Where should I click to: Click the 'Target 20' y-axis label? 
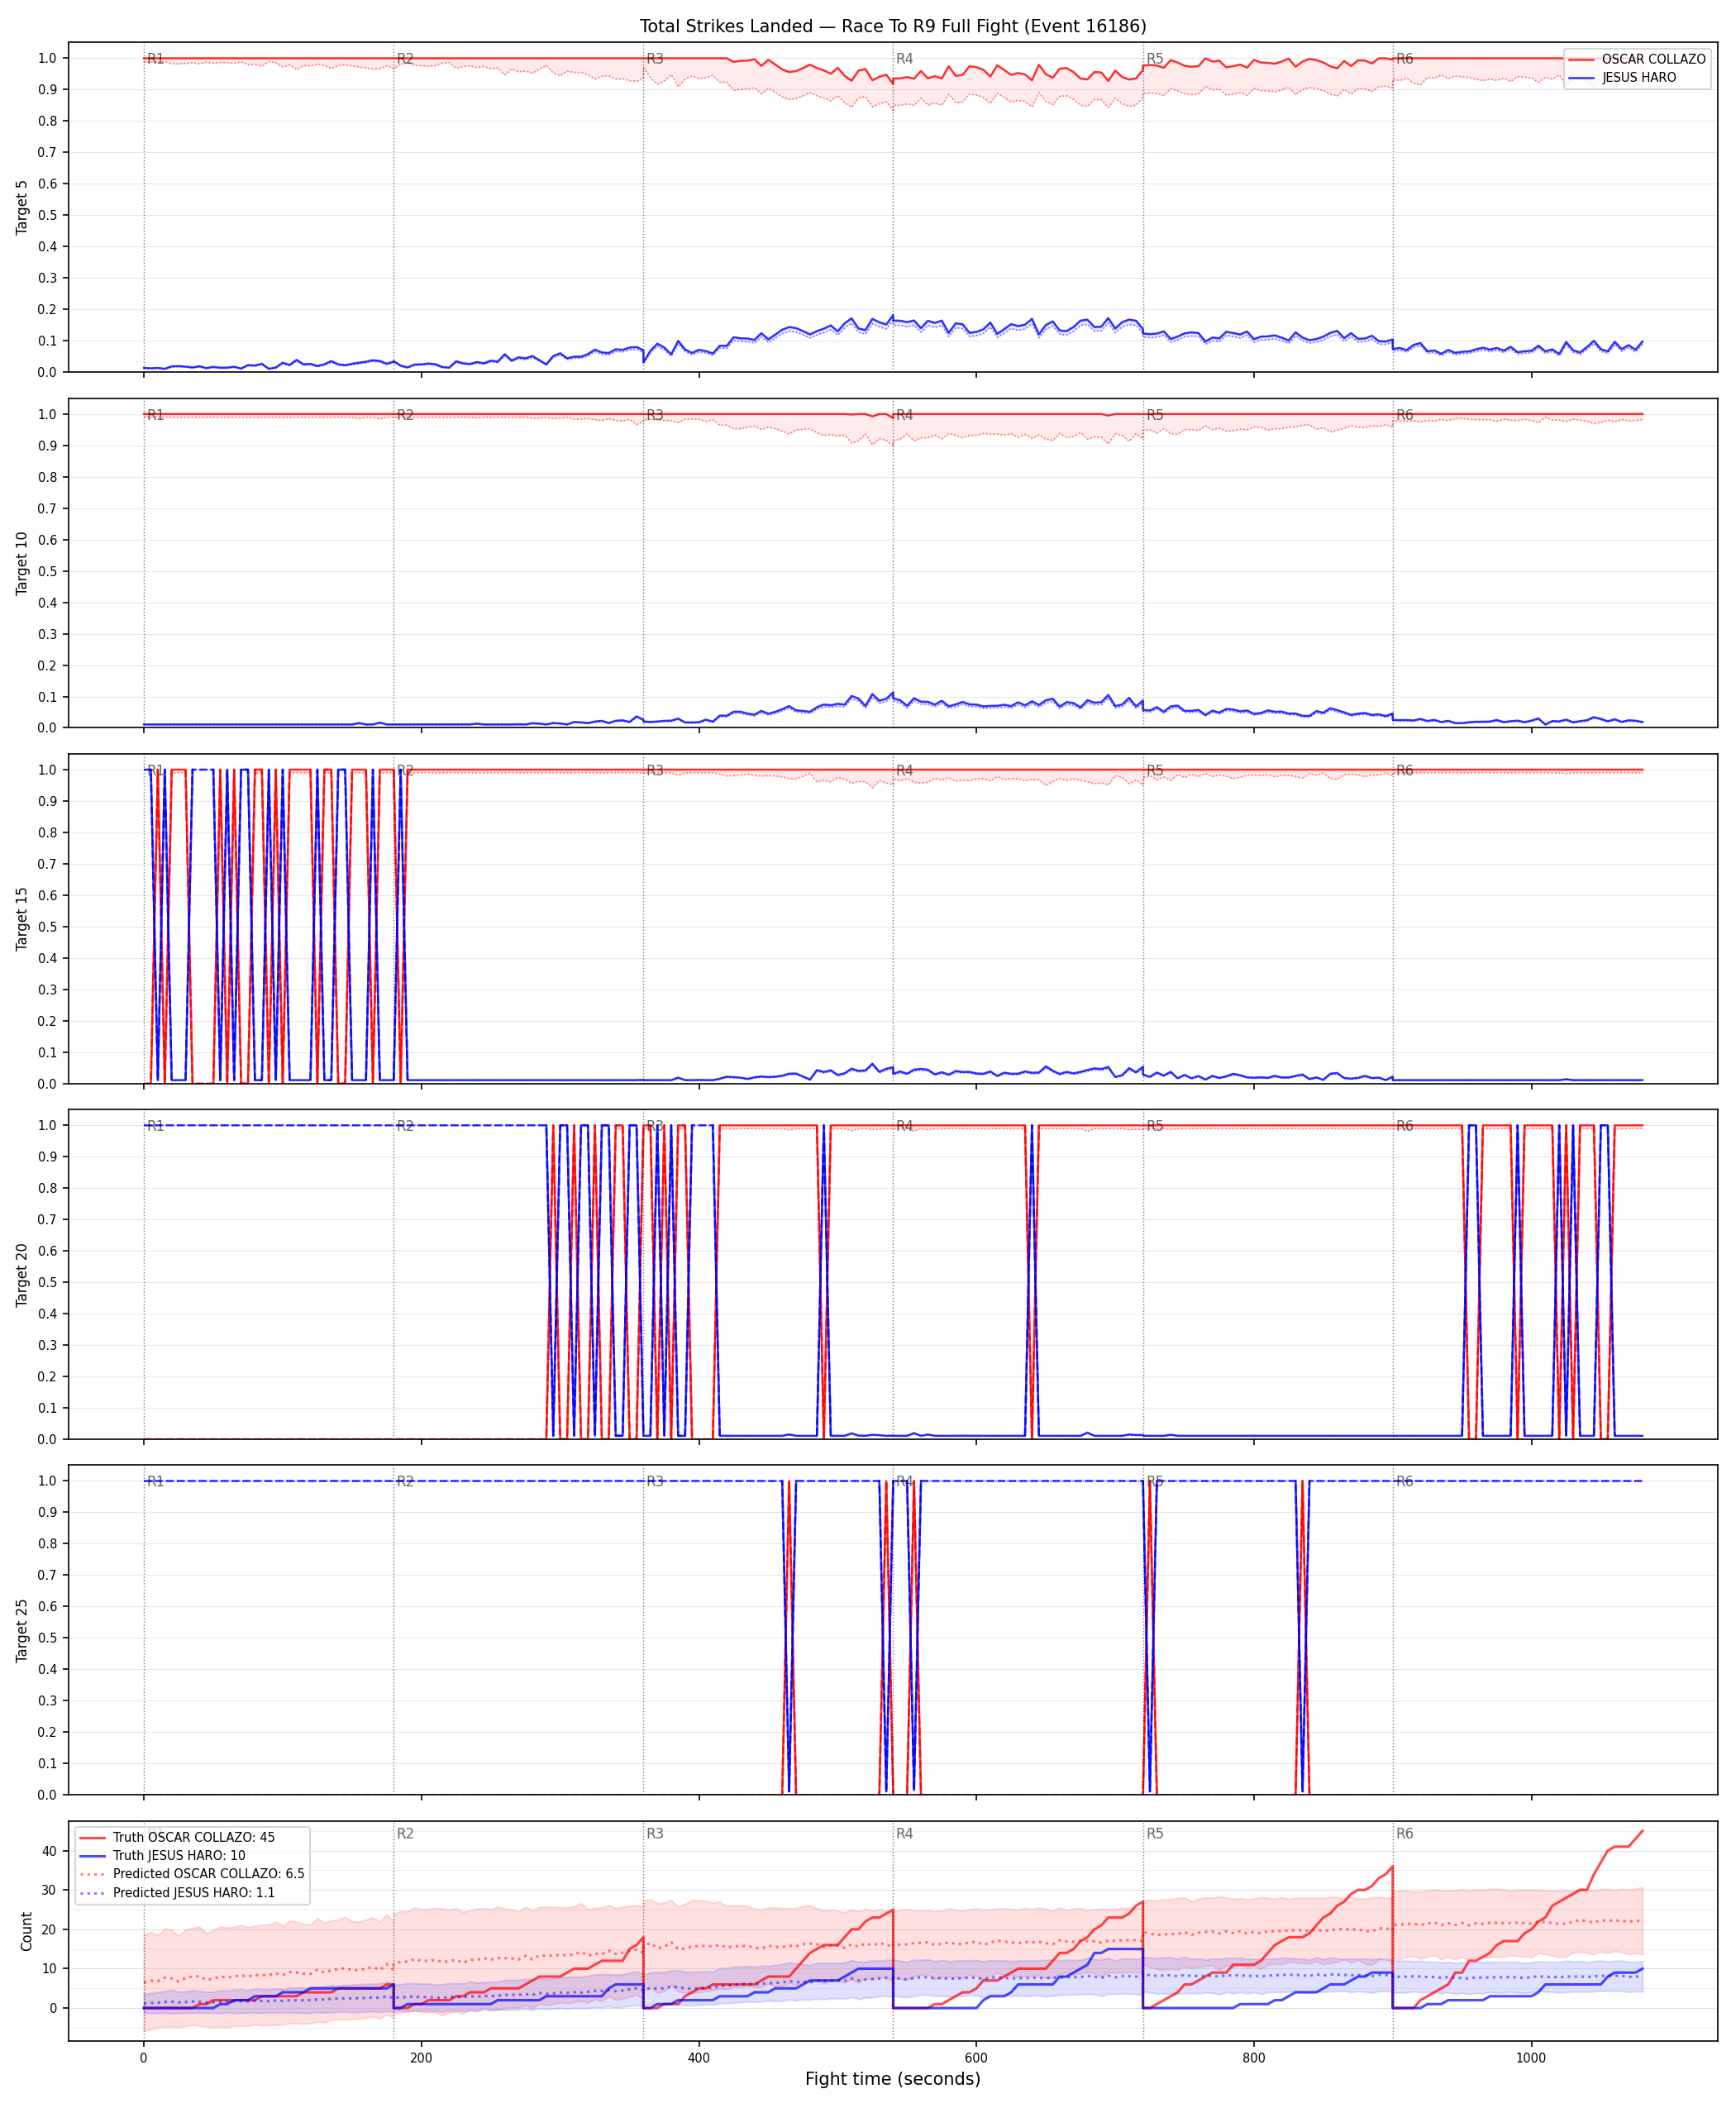click(22, 1274)
